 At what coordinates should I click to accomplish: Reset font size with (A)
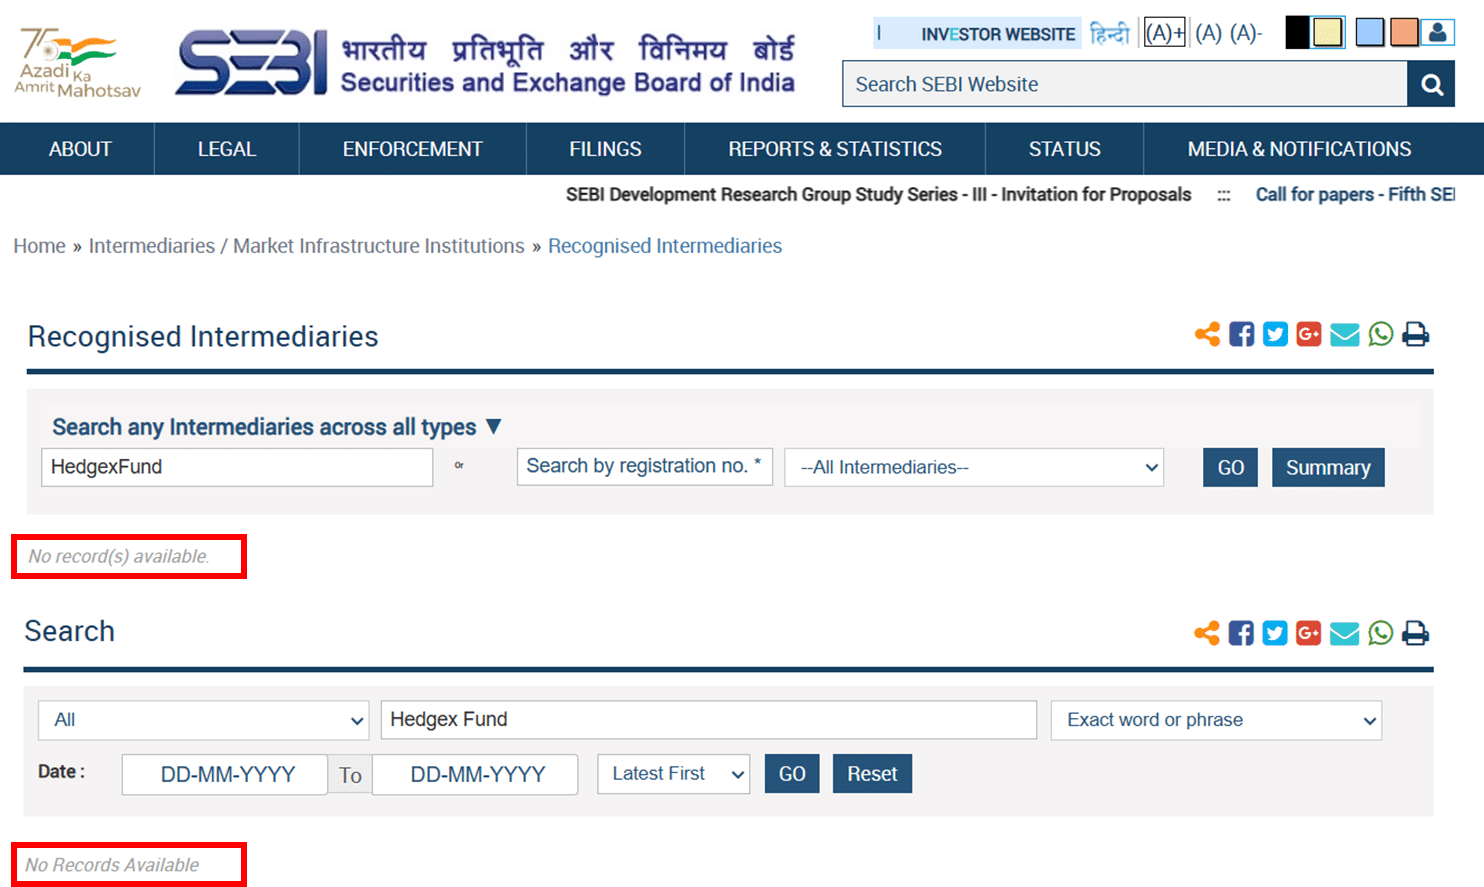pyautogui.click(x=1208, y=33)
